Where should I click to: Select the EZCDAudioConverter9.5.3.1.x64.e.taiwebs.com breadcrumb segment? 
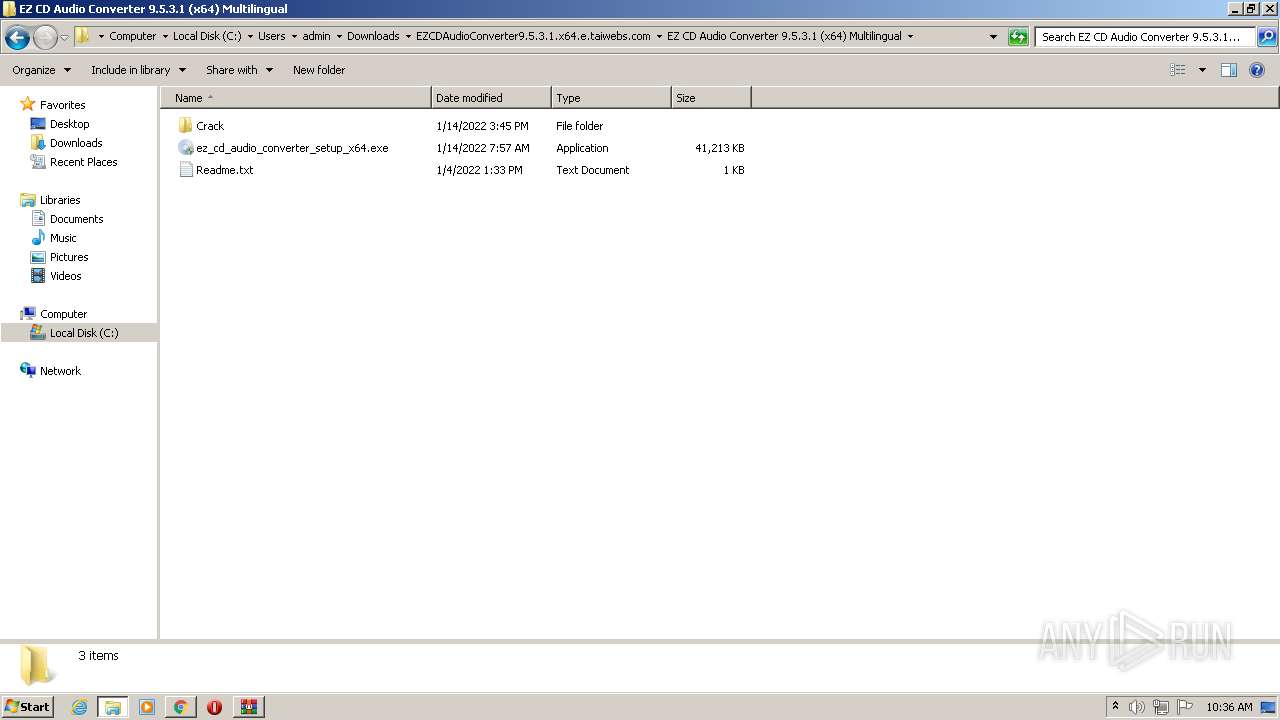[533, 36]
